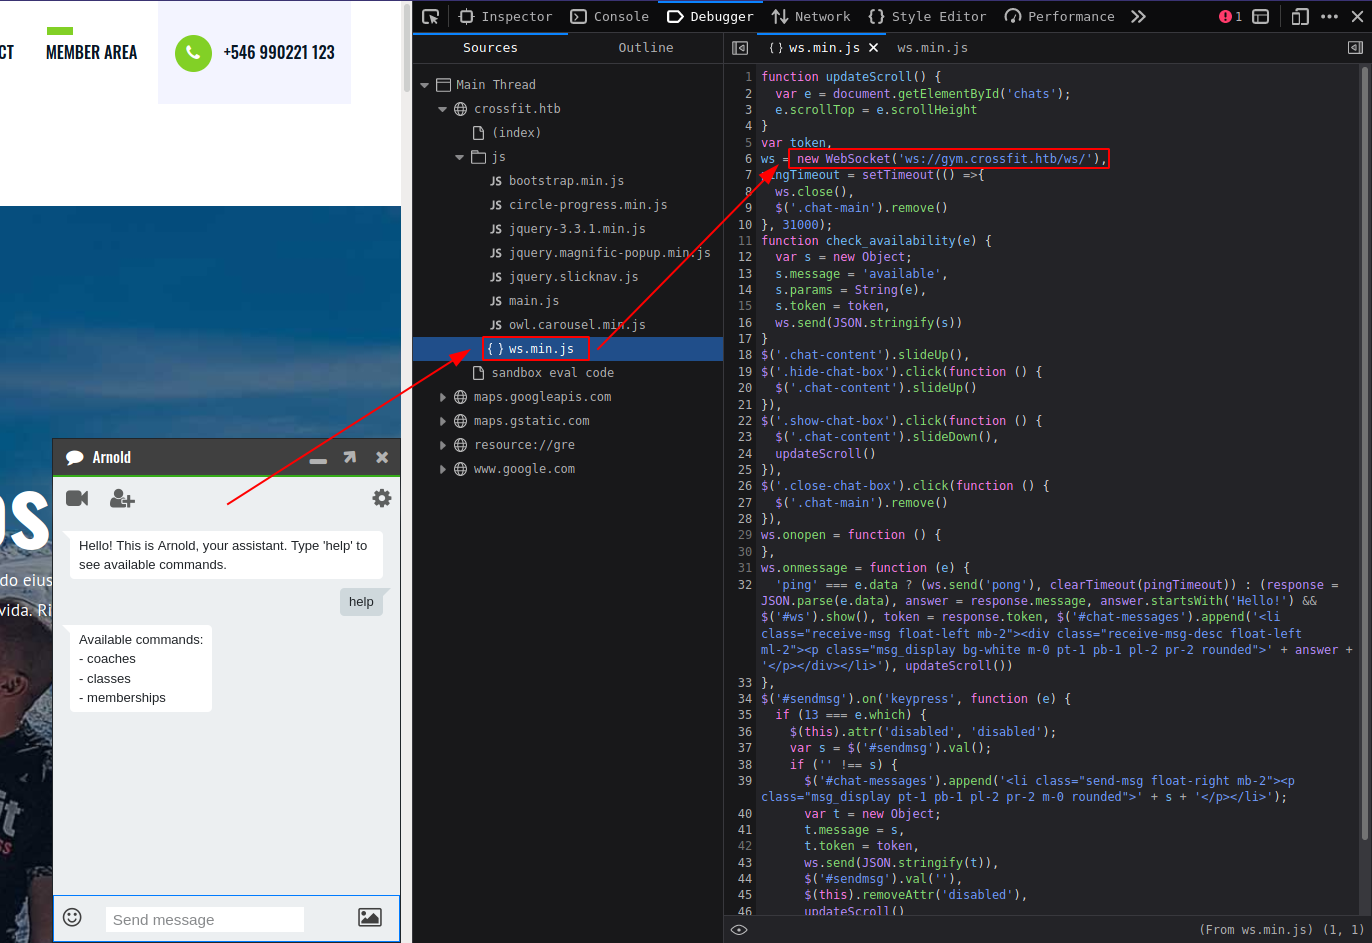The height and width of the screenshot is (943, 1372).
Task: Click the video call icon in chat
Action: pos(77,498)
